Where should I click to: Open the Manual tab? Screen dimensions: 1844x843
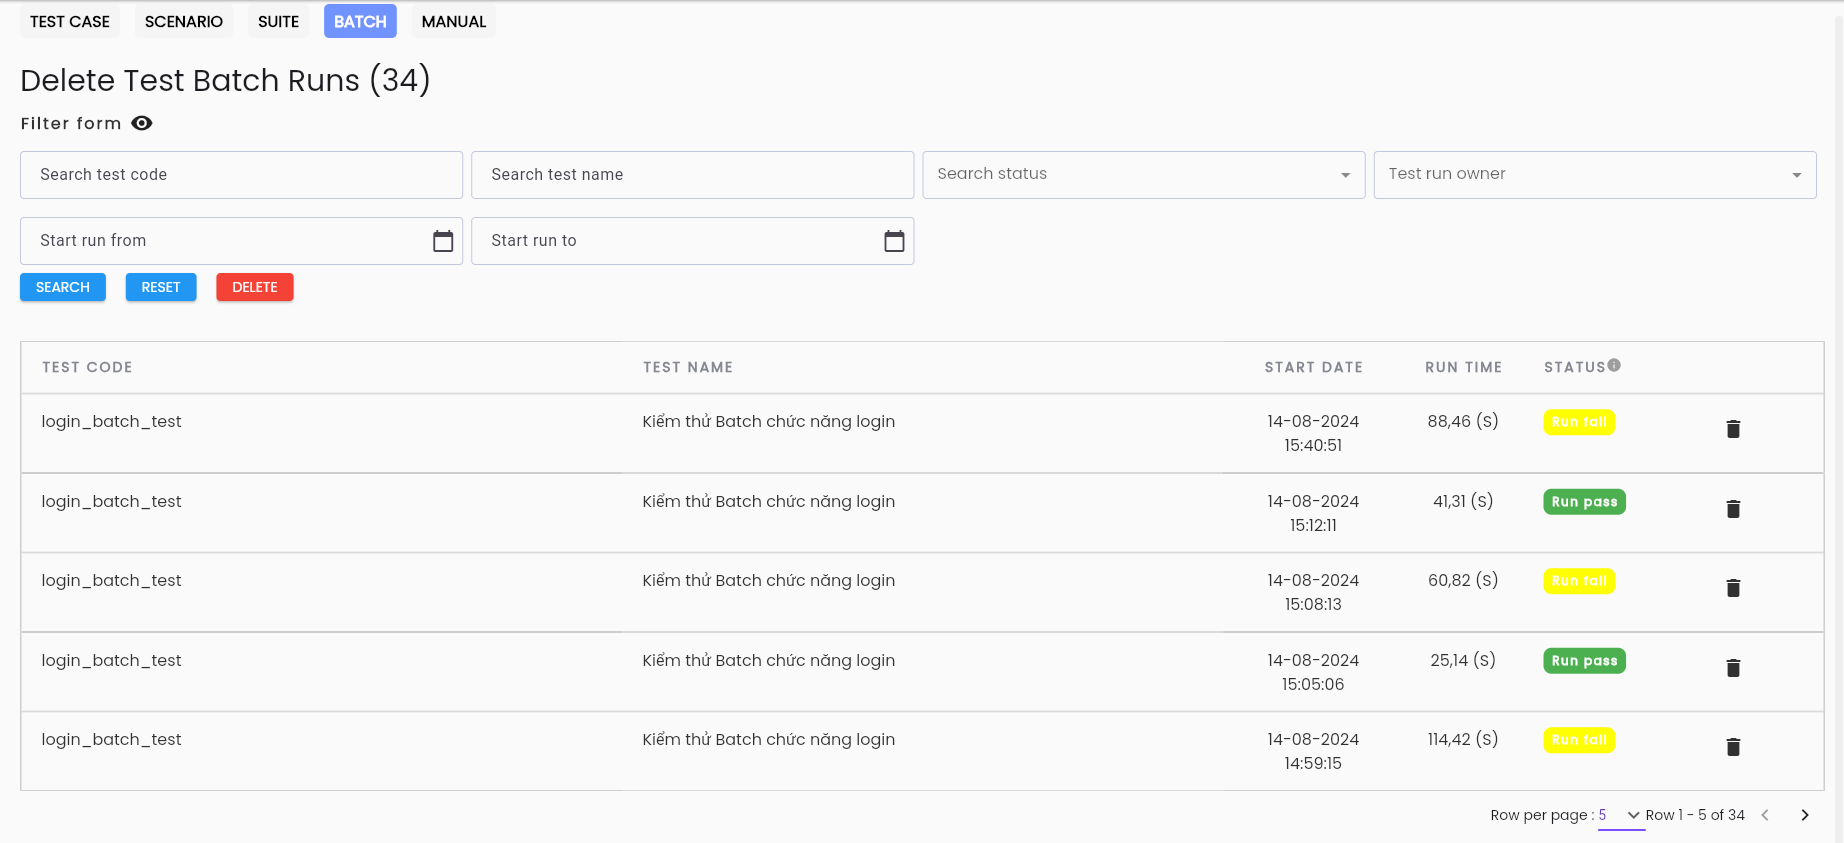pyautogui.click(x=454, y=22)
